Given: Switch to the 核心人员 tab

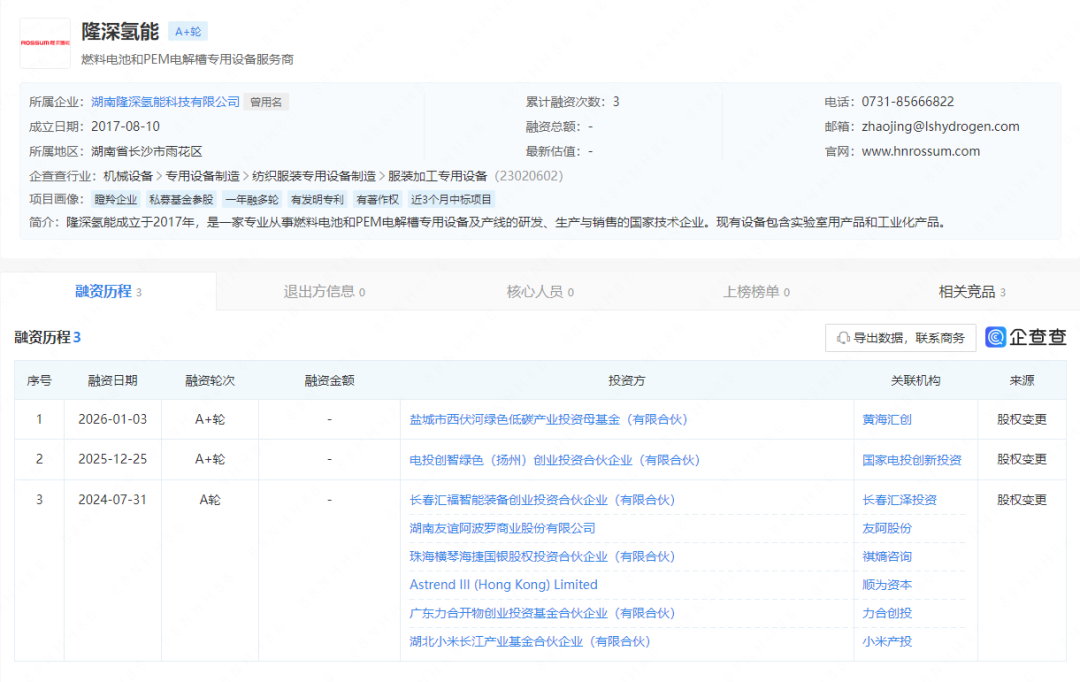Looking at the screenshot, I should click(x=539, y=291).
